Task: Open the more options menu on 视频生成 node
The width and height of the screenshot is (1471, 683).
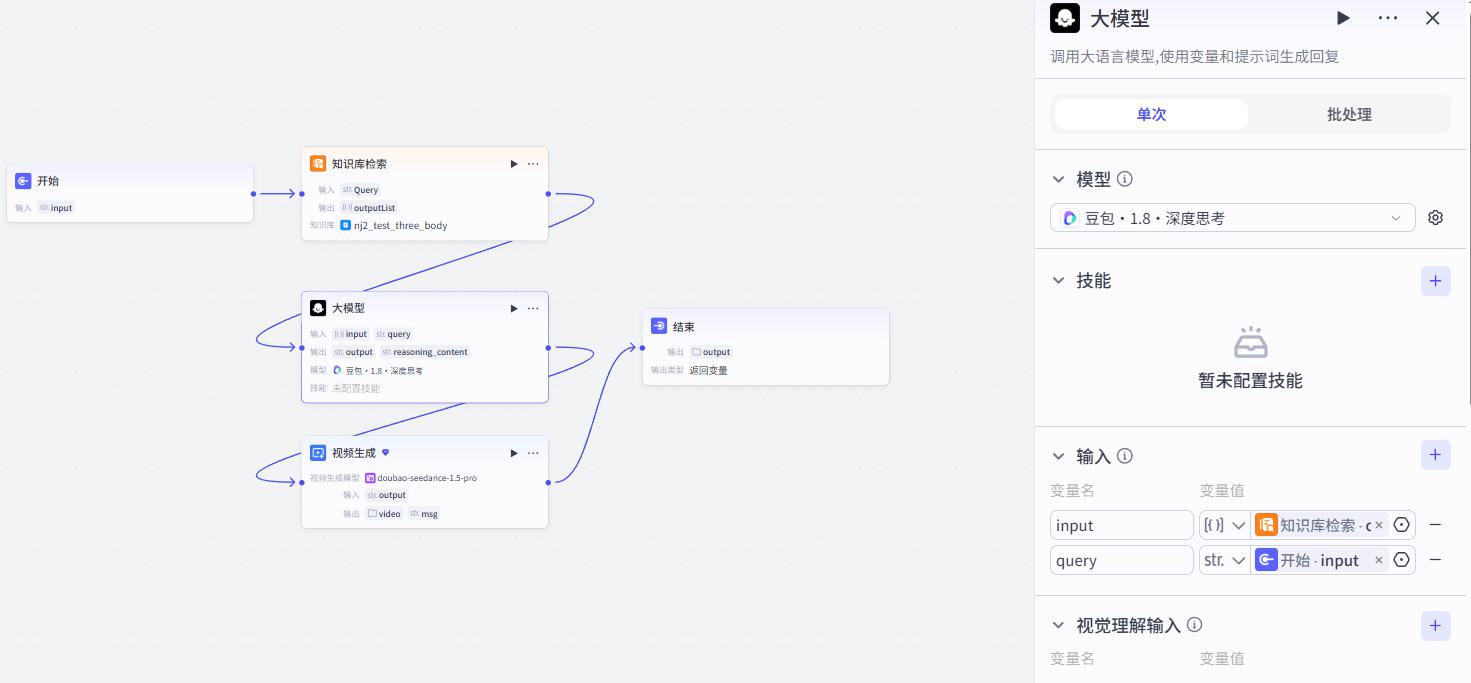Action: (533, 453)
